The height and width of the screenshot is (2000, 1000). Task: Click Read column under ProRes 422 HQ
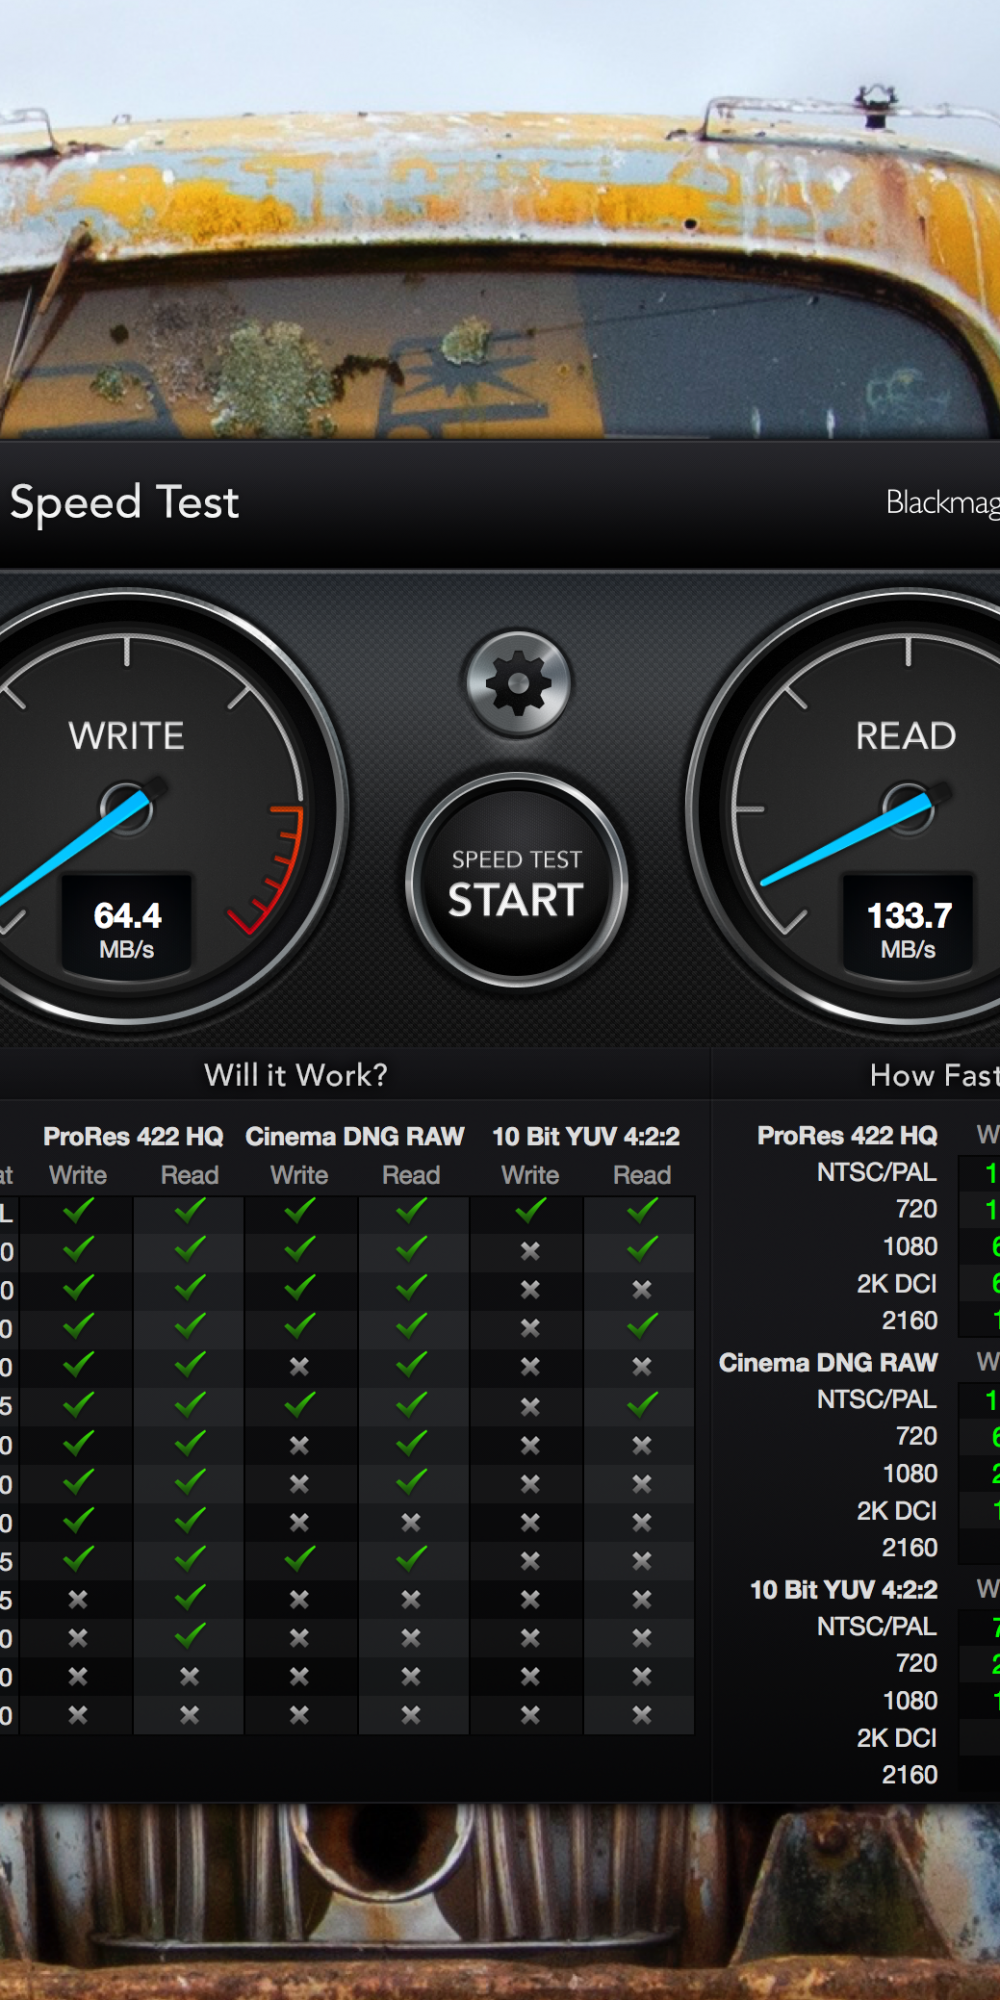pyautogui.click(x=190, y=1175)
